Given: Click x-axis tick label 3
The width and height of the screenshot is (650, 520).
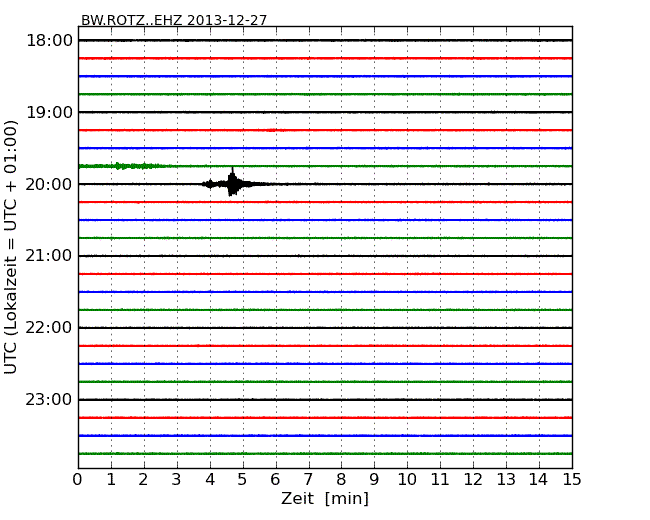Looking at the screenshot, I should click(177, 479).
